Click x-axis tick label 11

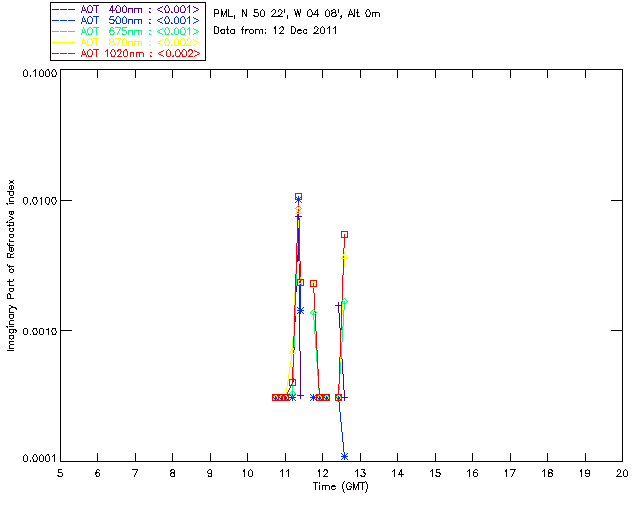click(x=285, y=473)
